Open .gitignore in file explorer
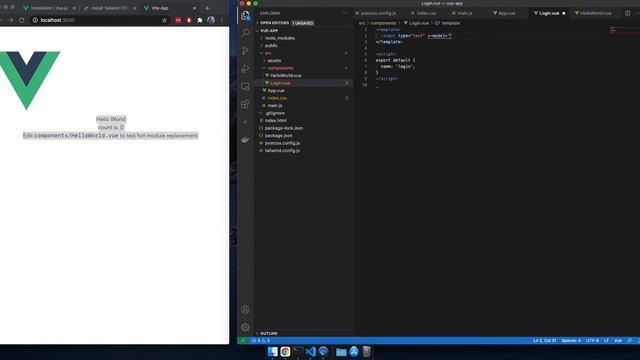 274,113
